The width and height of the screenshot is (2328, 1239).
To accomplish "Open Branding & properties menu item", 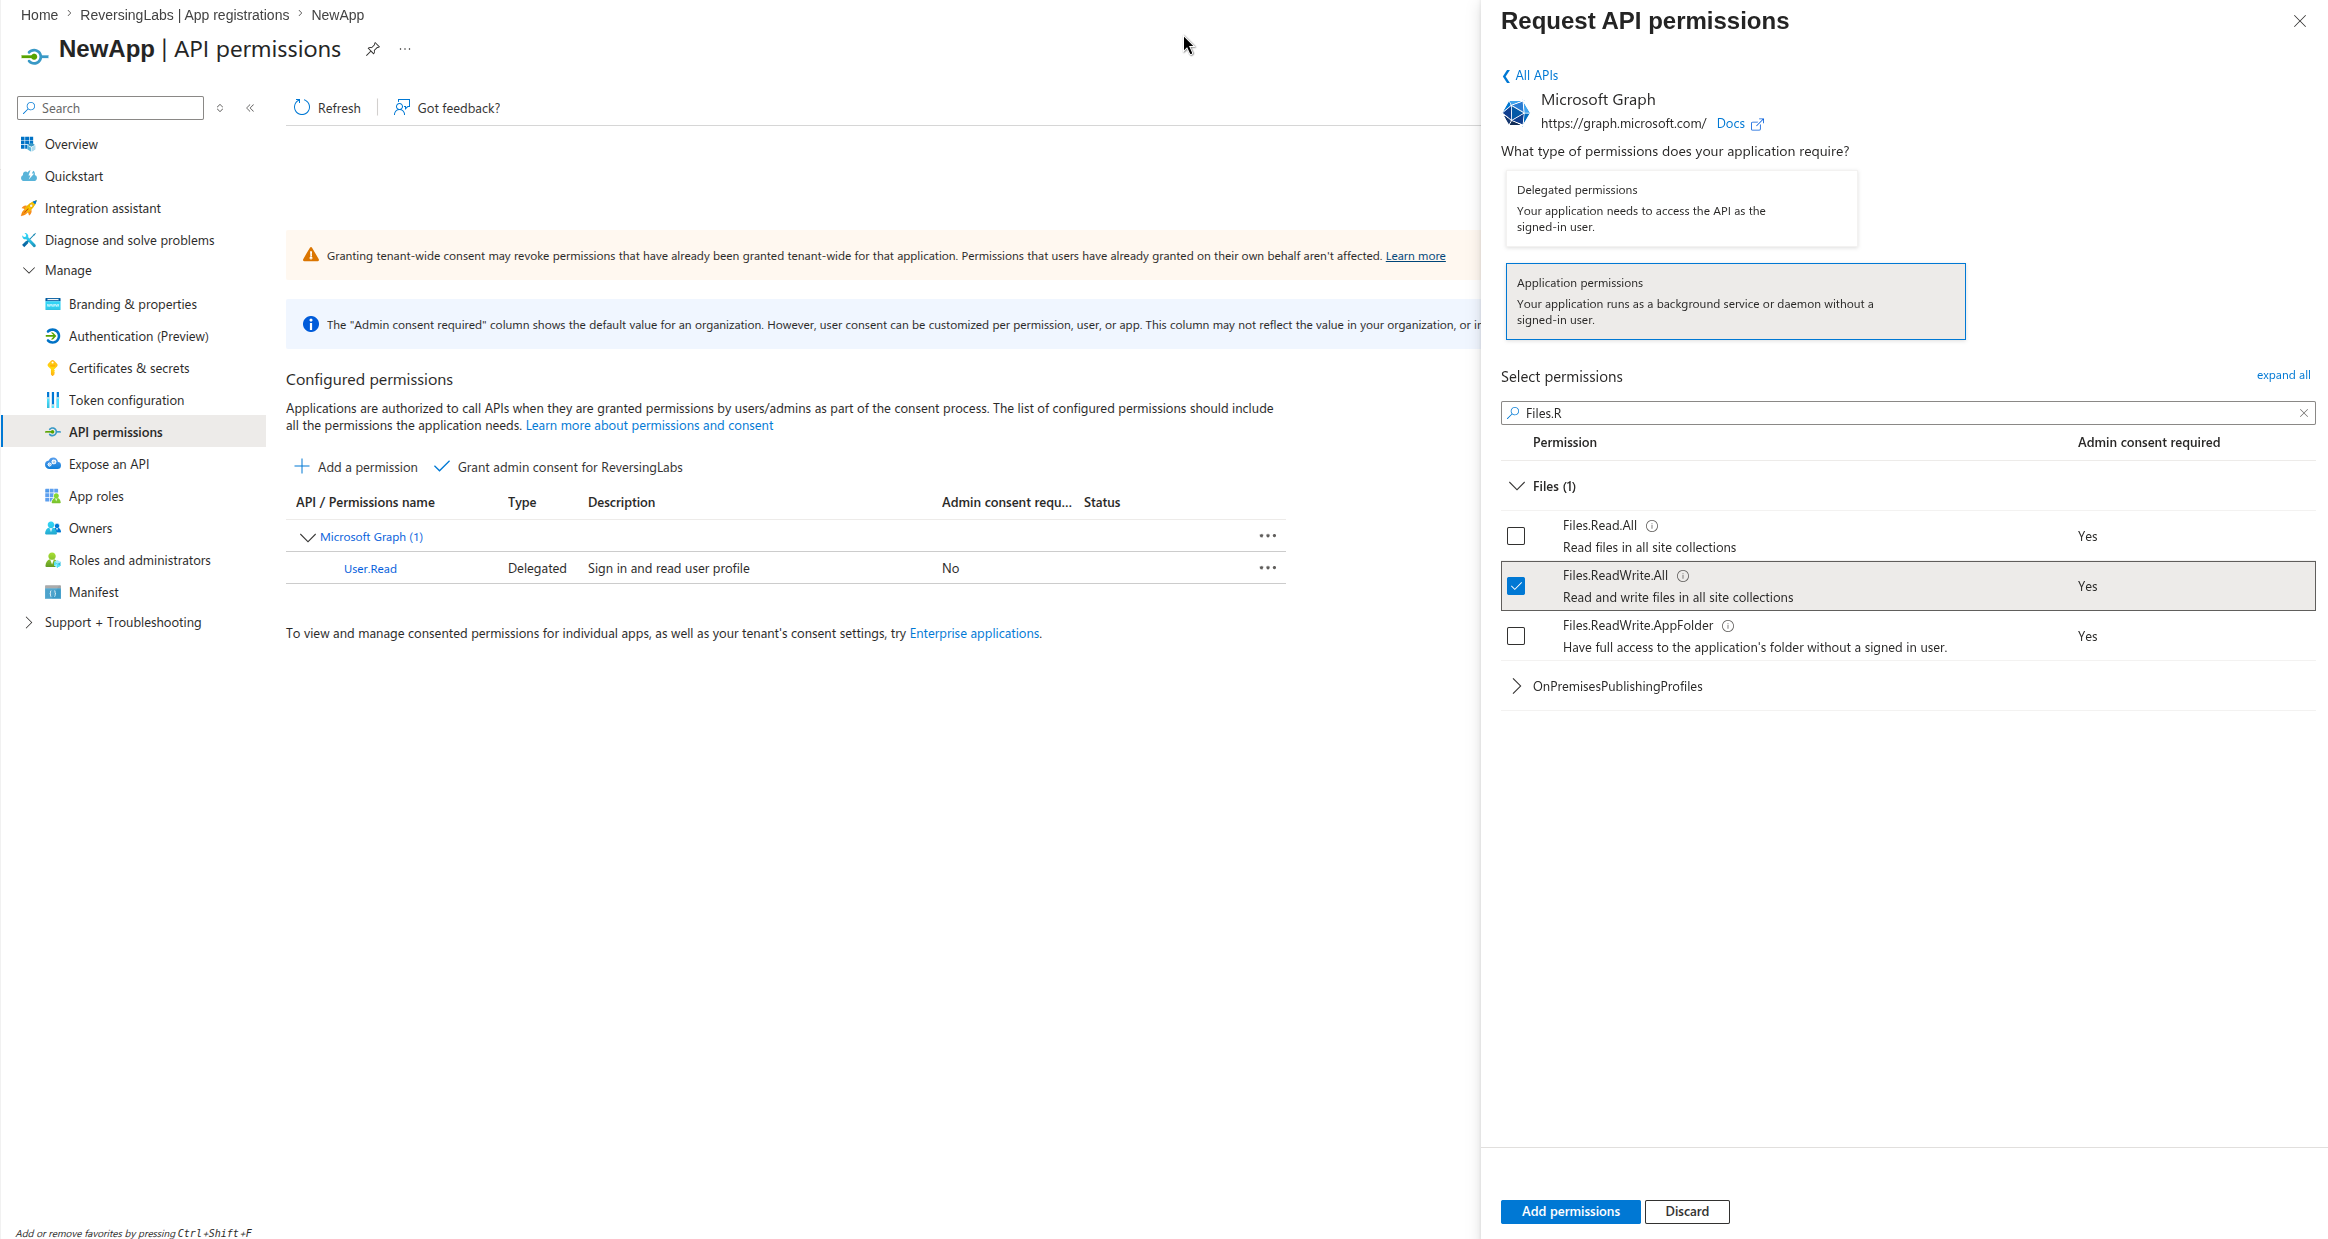I will point(133,304).
